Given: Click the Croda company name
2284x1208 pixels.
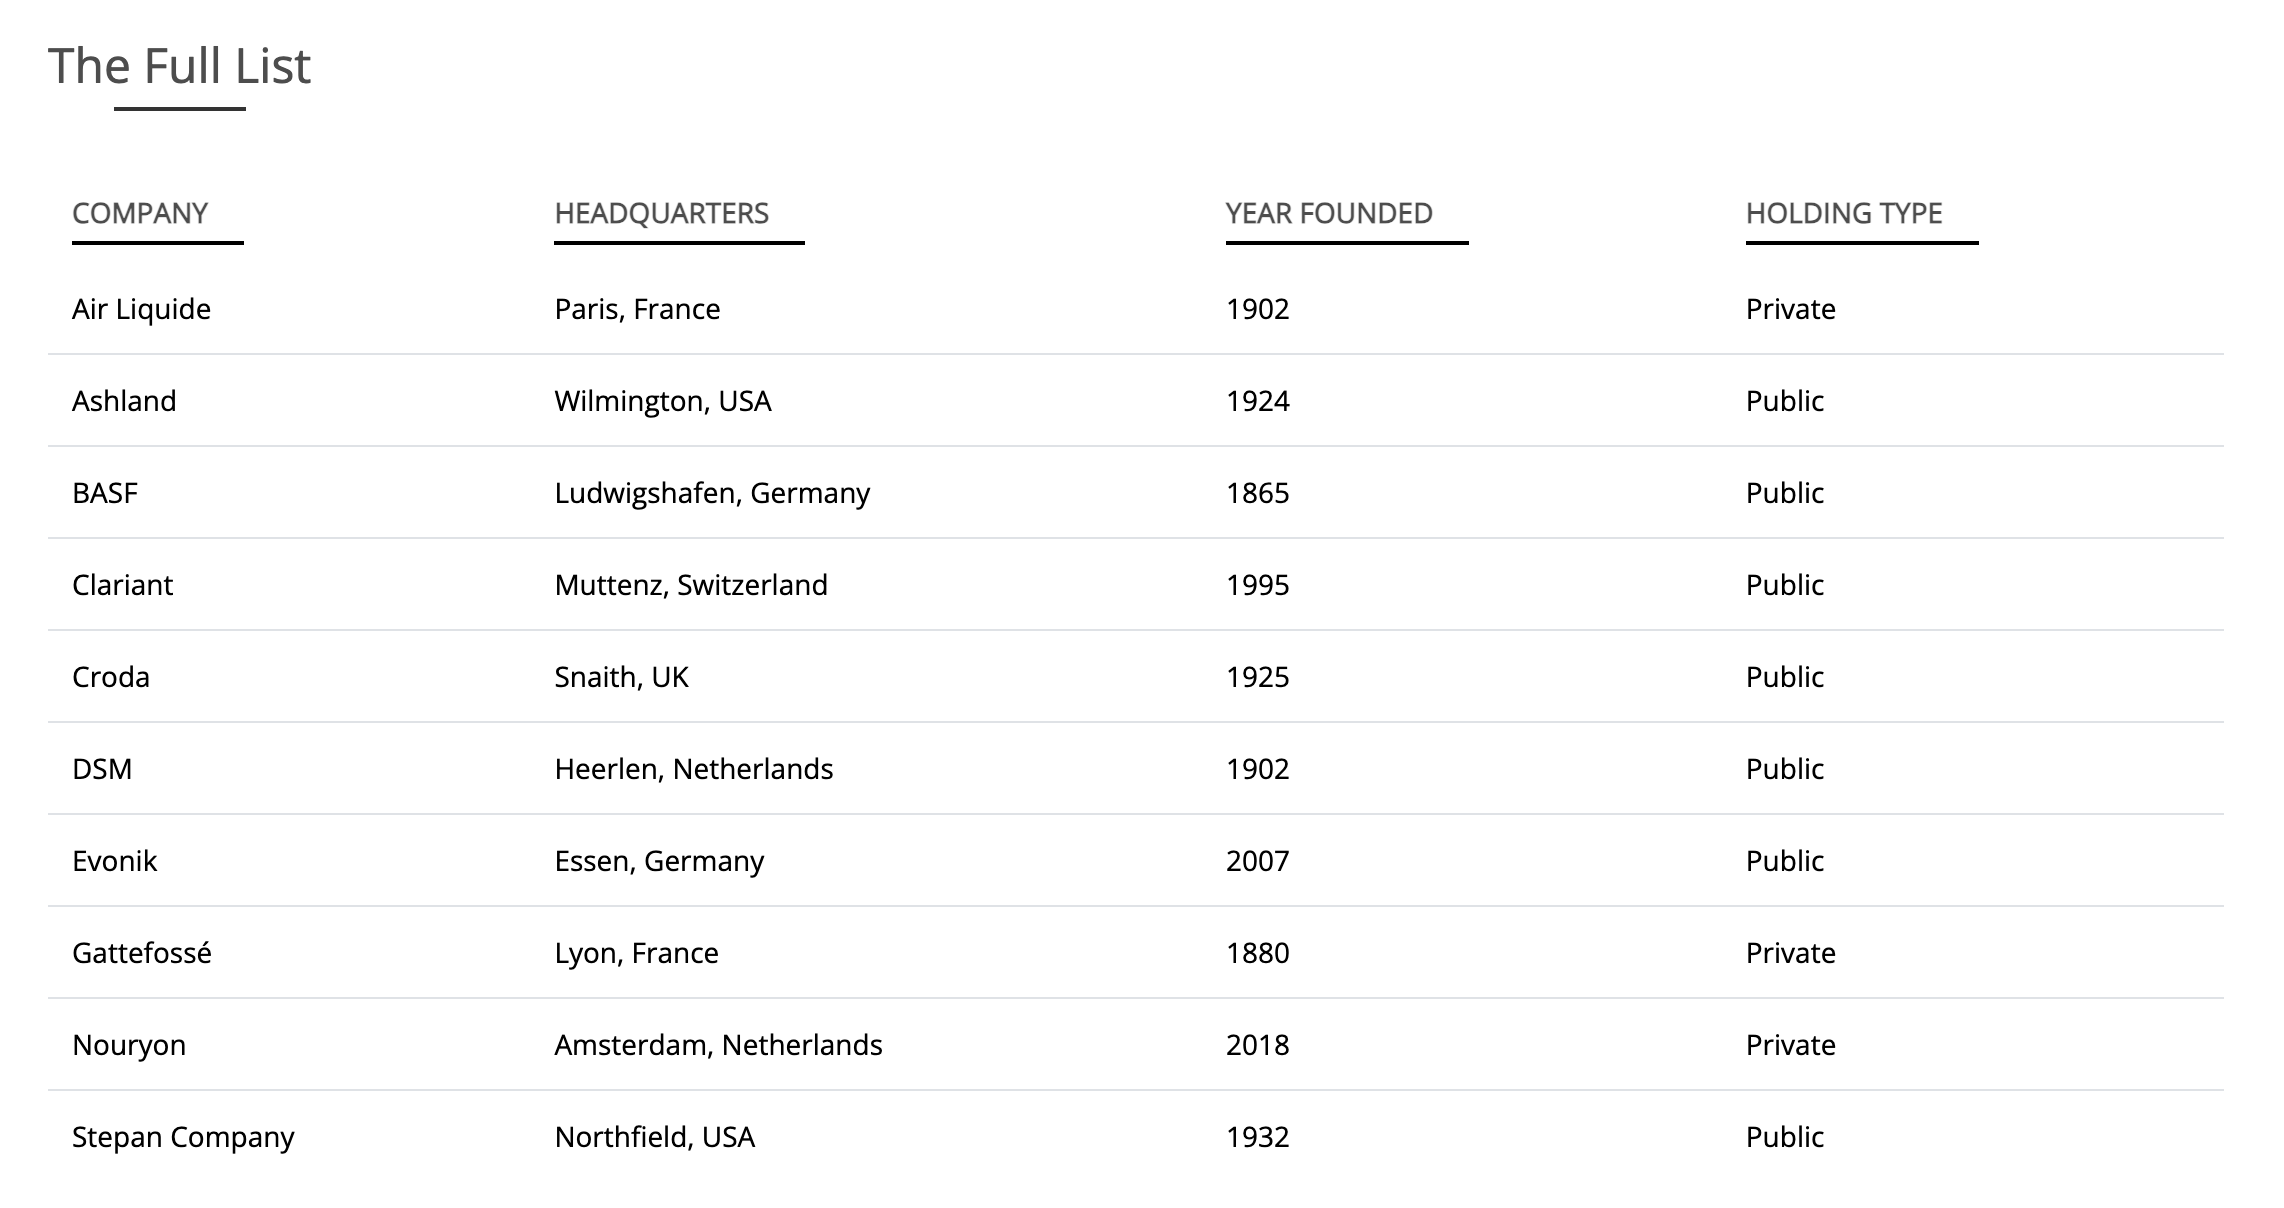Looking at the screenshot, I should (111, 677).
